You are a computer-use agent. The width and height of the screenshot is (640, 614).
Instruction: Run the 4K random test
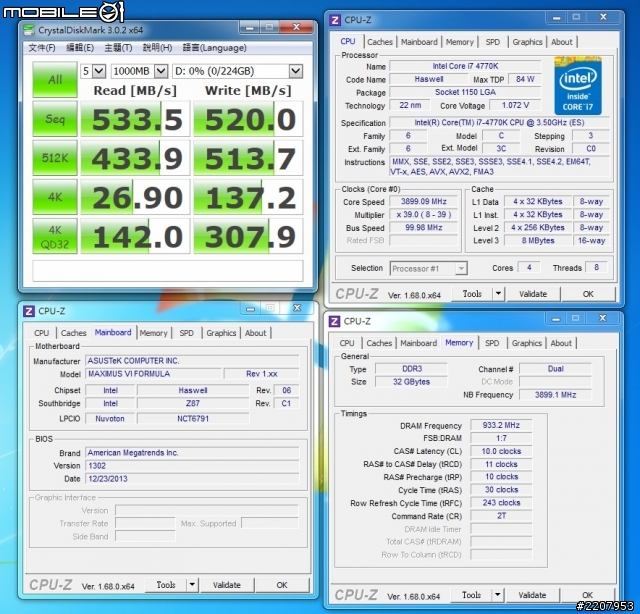[x=55, y=197]
